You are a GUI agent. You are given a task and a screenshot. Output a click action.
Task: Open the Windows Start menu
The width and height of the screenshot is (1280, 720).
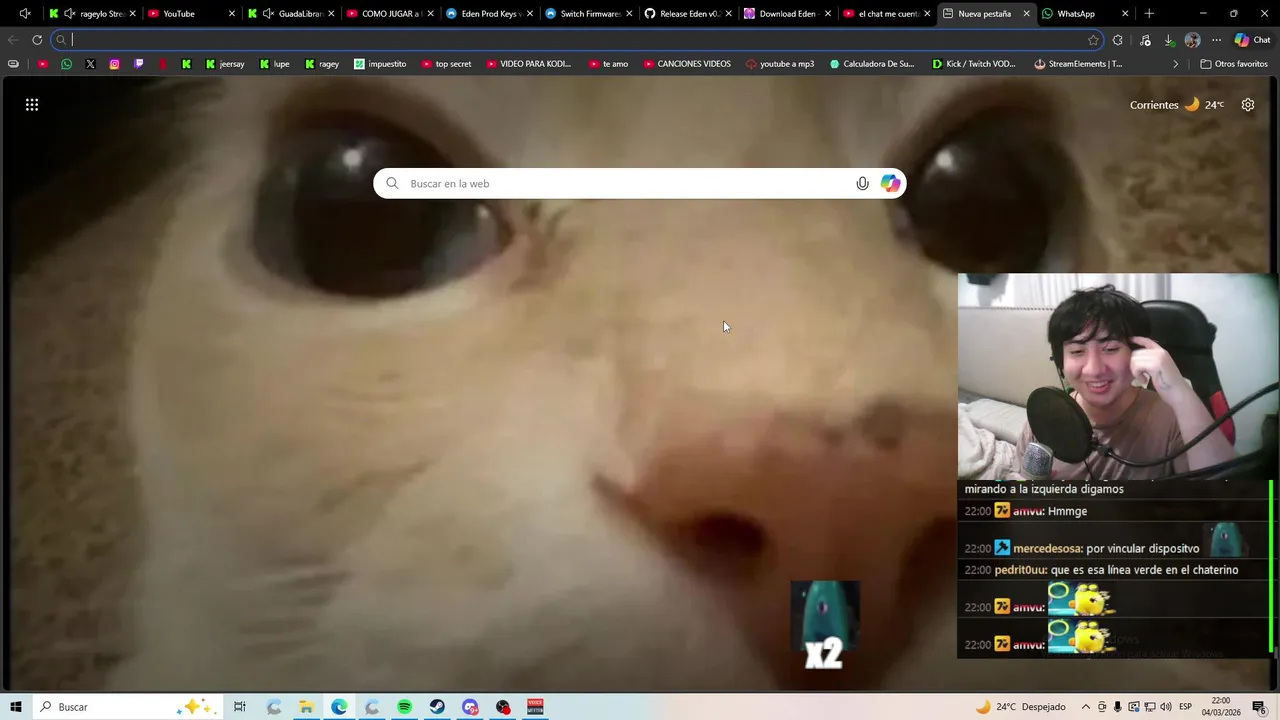pyautogui.click(x=16, y=707)
